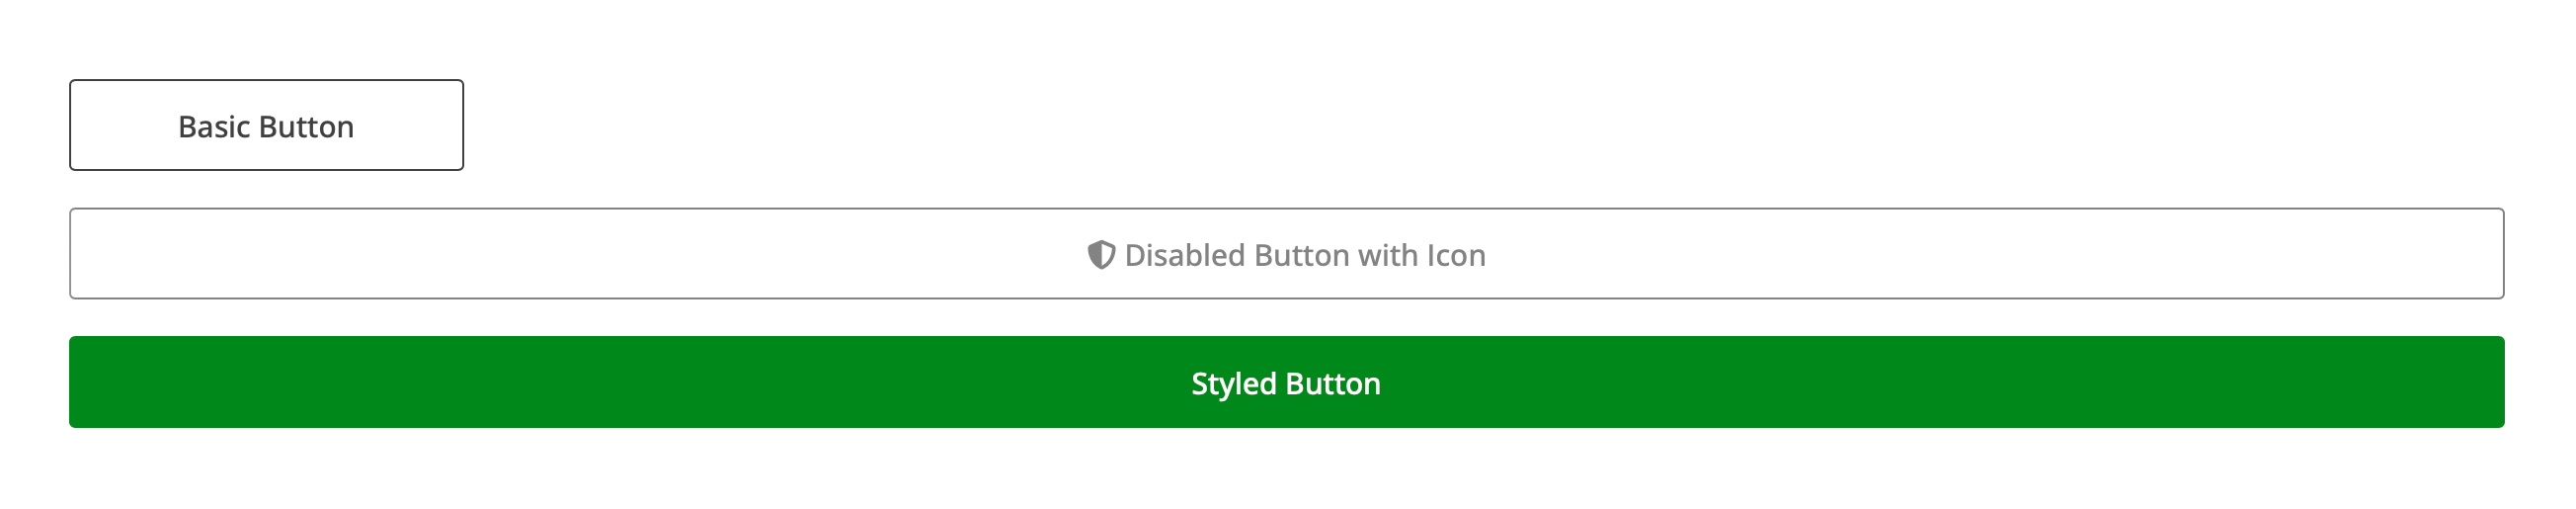The width and height of the screenshot is (2576, 509).
Task: Click the Basic Button
Action: pos(266,125)
